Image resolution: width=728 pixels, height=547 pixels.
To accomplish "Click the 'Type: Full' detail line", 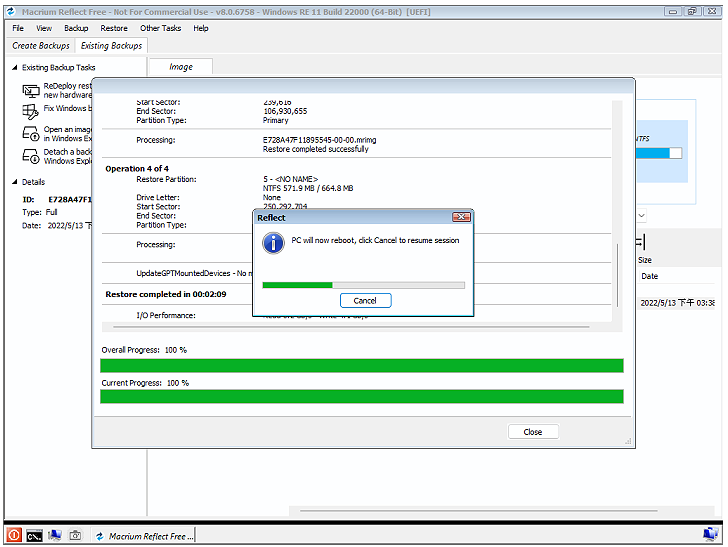I will coord(40,212).
